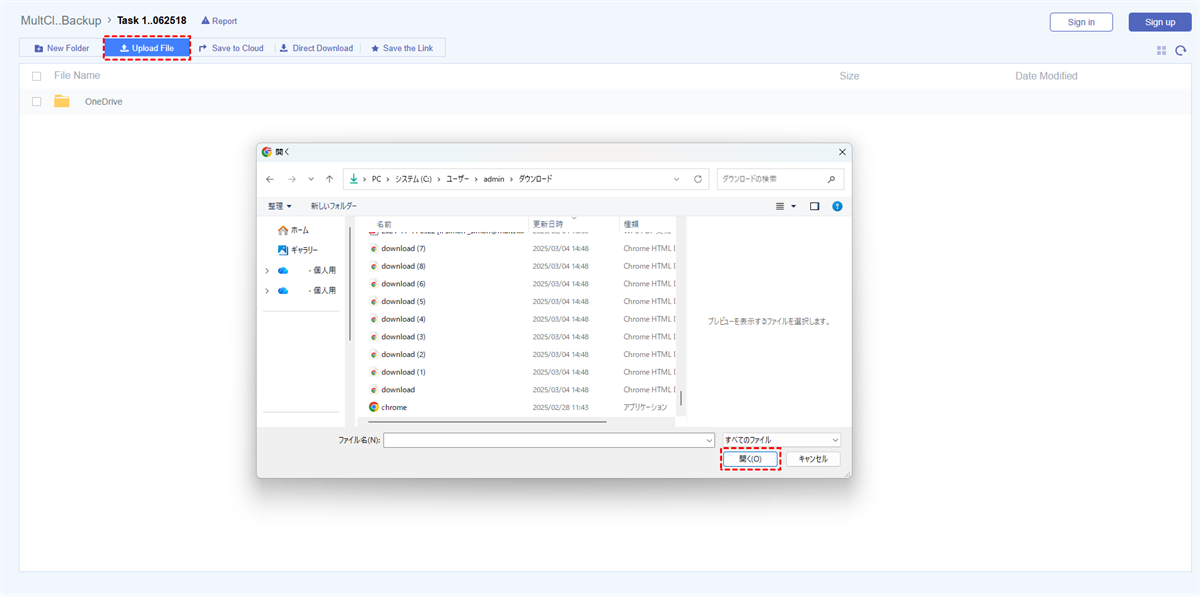The image size is (1200, 596).
Task: Click the 開く(O) button
Action: coord(750,459)
